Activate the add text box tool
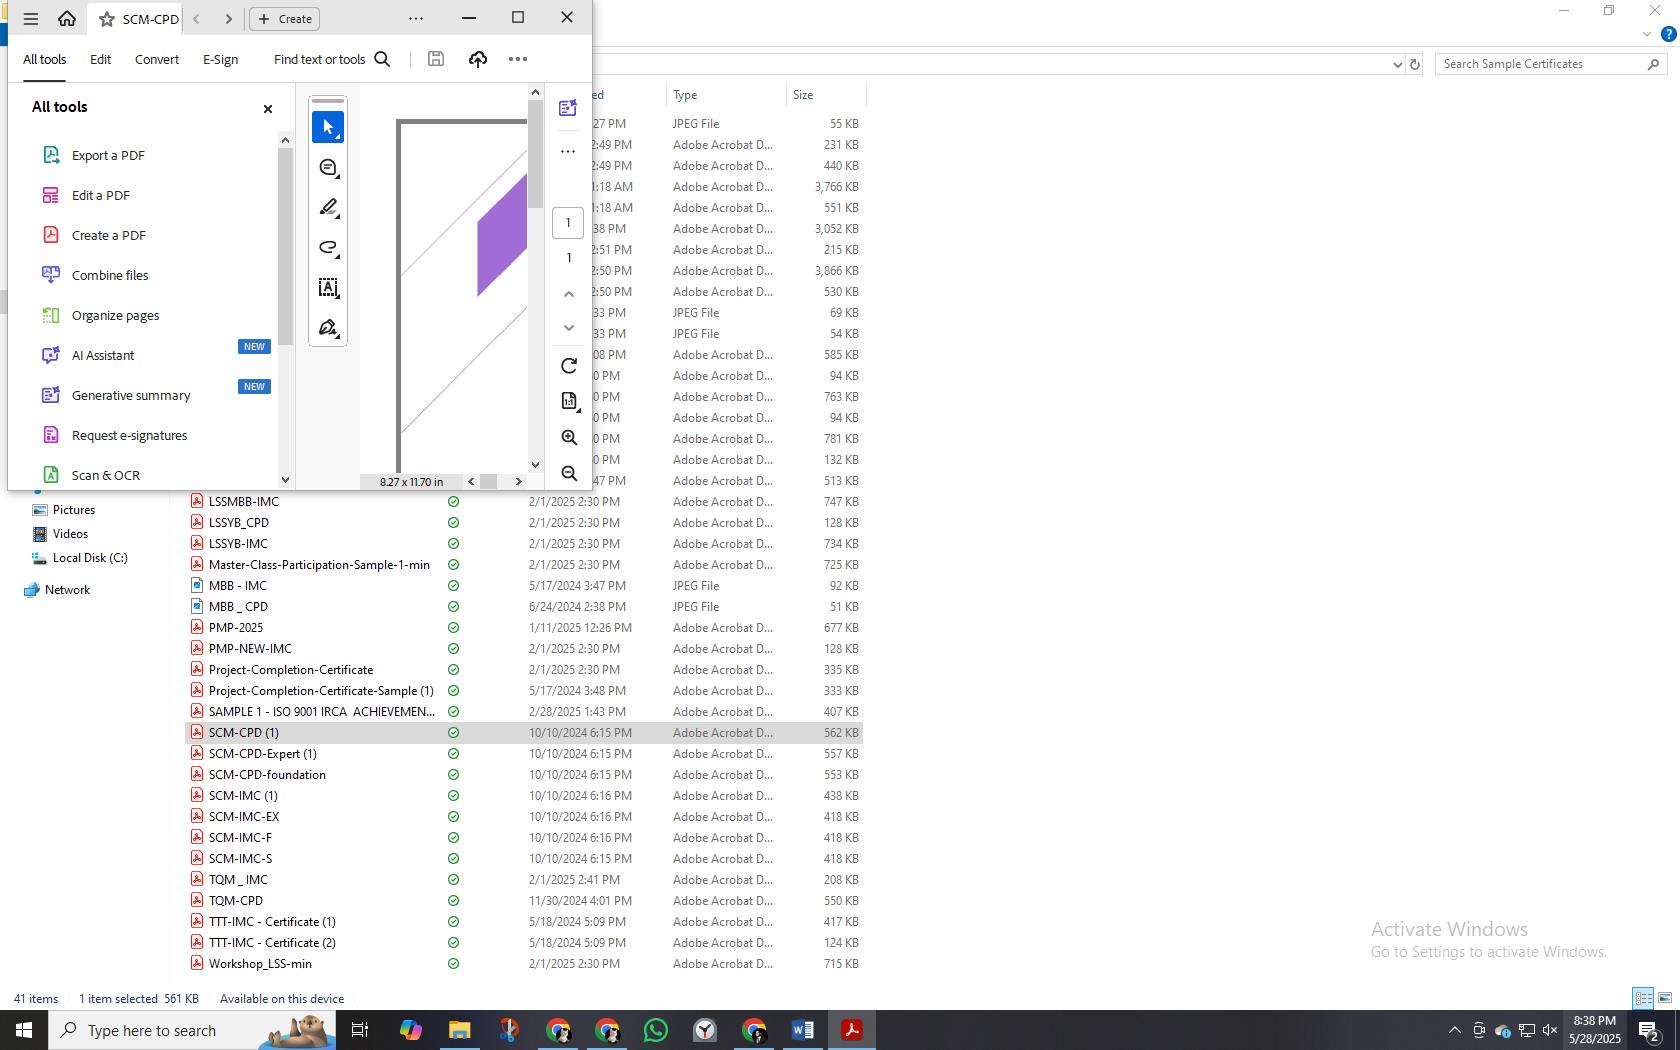Viewport: 1680px width, 1050px height. click(x=328, y=288)
